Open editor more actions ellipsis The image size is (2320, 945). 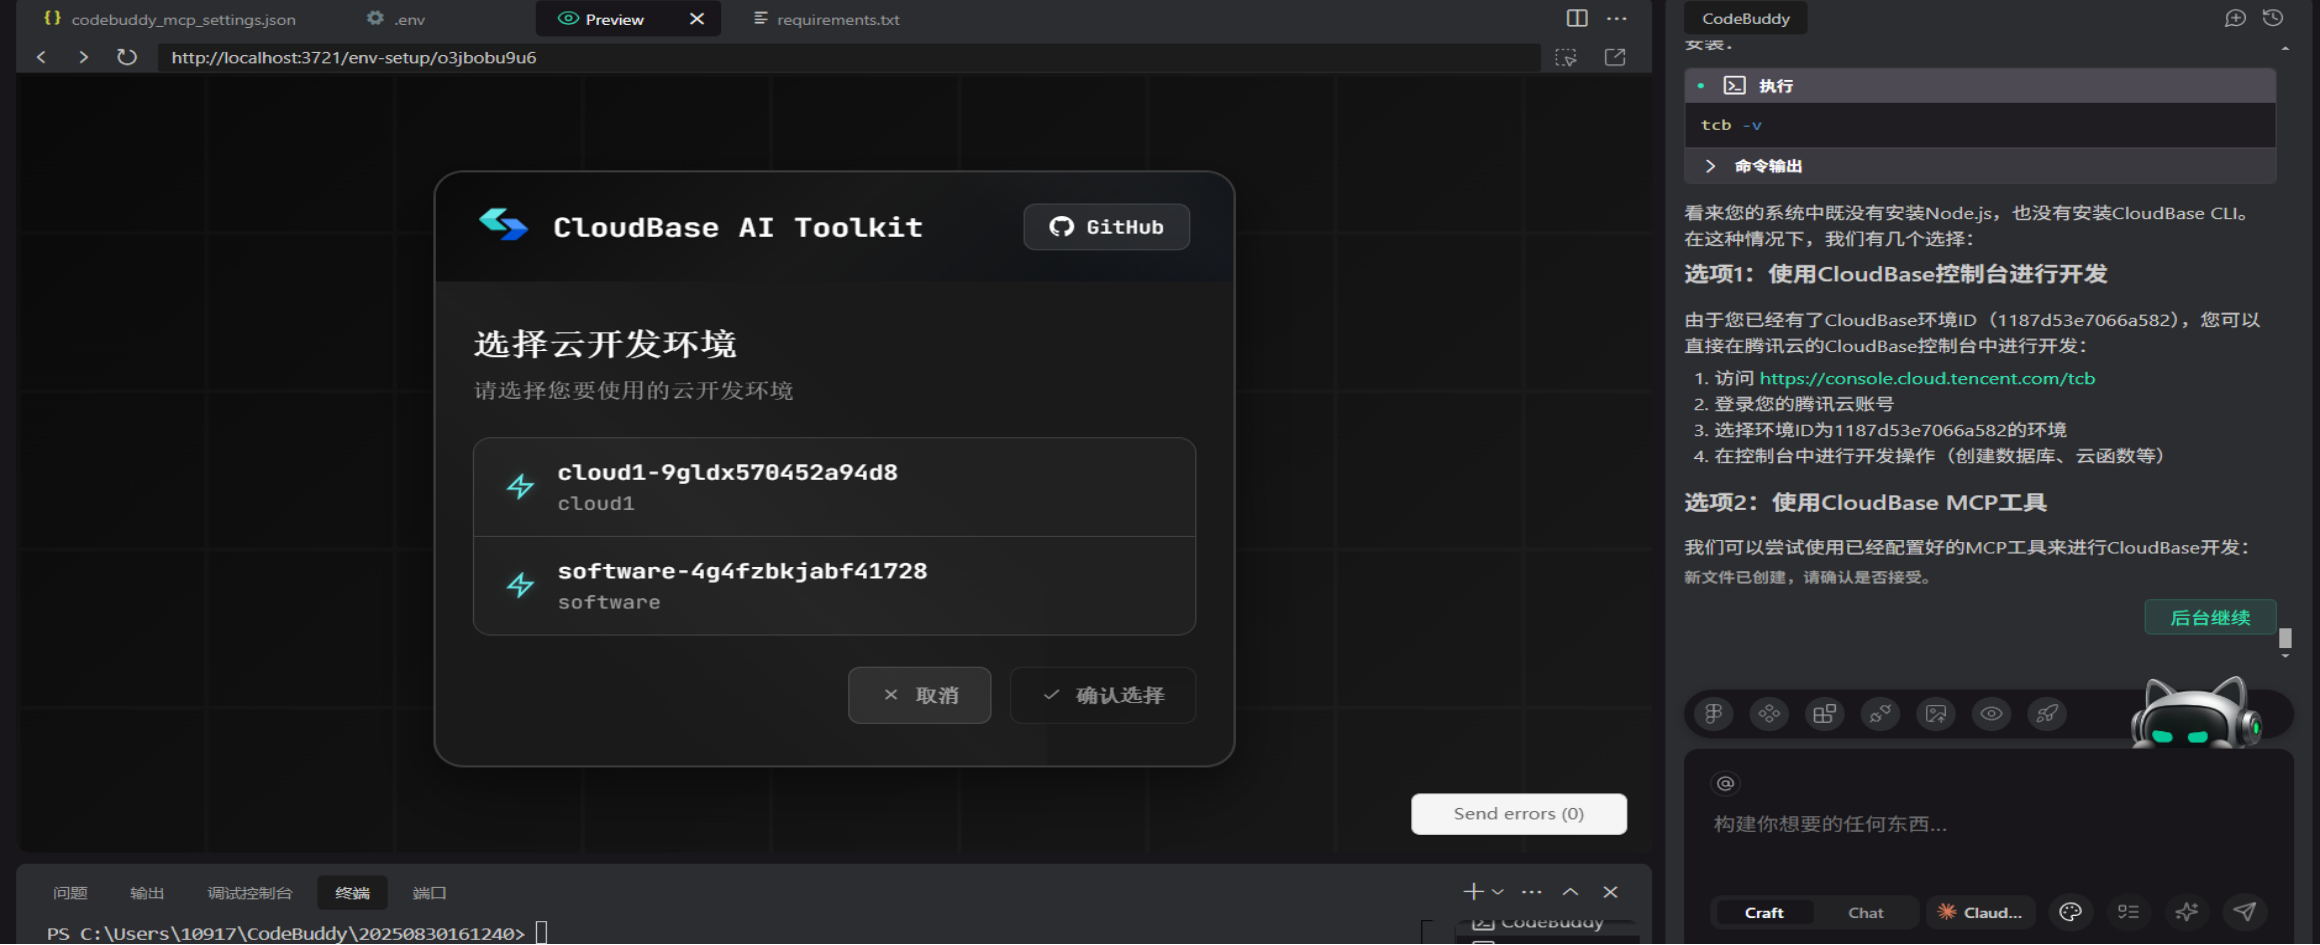(x=1617, y=18)
